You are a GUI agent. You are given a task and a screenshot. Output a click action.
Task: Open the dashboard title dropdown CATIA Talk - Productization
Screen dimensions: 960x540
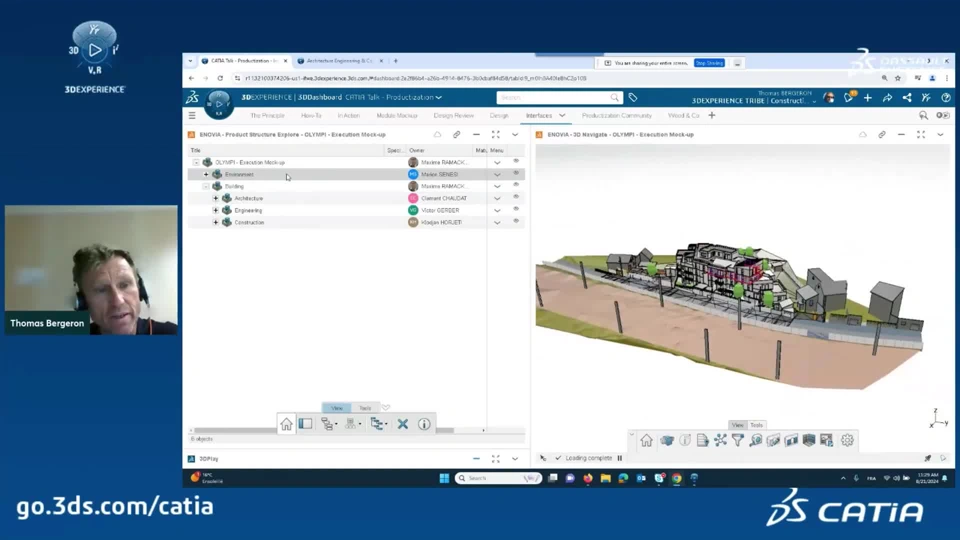click(438, 97)
